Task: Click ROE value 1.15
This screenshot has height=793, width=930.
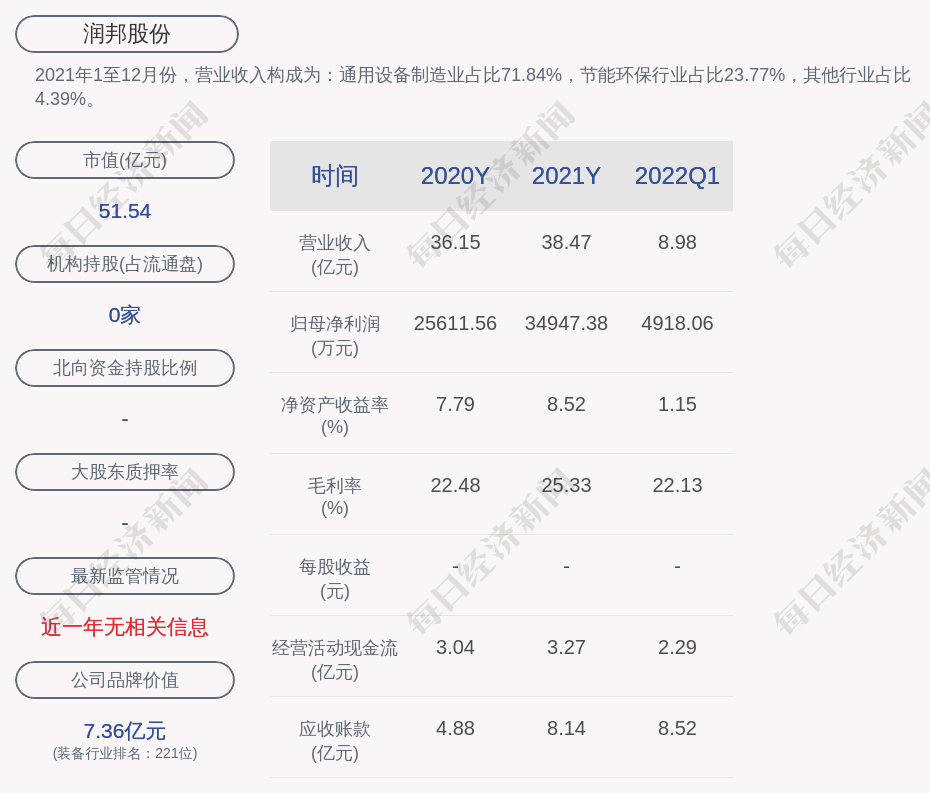Action: [677, 405]
